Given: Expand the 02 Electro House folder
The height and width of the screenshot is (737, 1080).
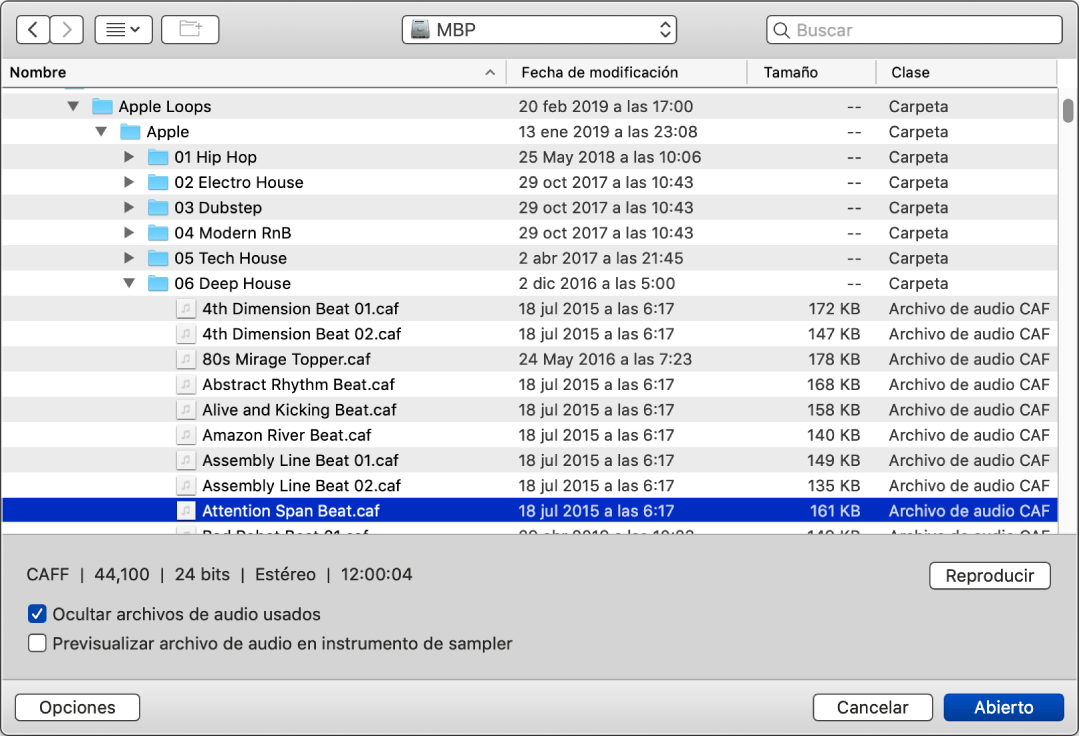Looking at the screenshot, I should [129, 182].
